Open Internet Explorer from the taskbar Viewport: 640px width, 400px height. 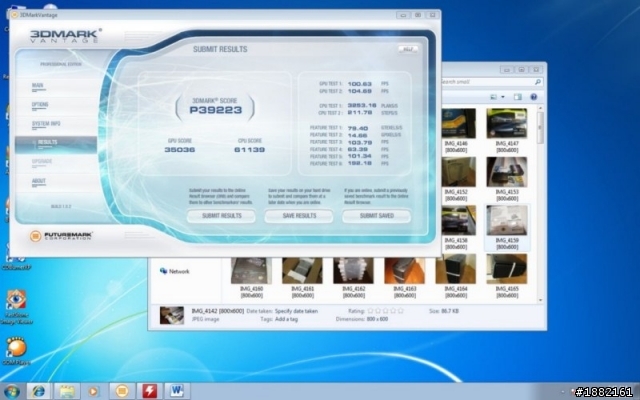pos(39,391)
